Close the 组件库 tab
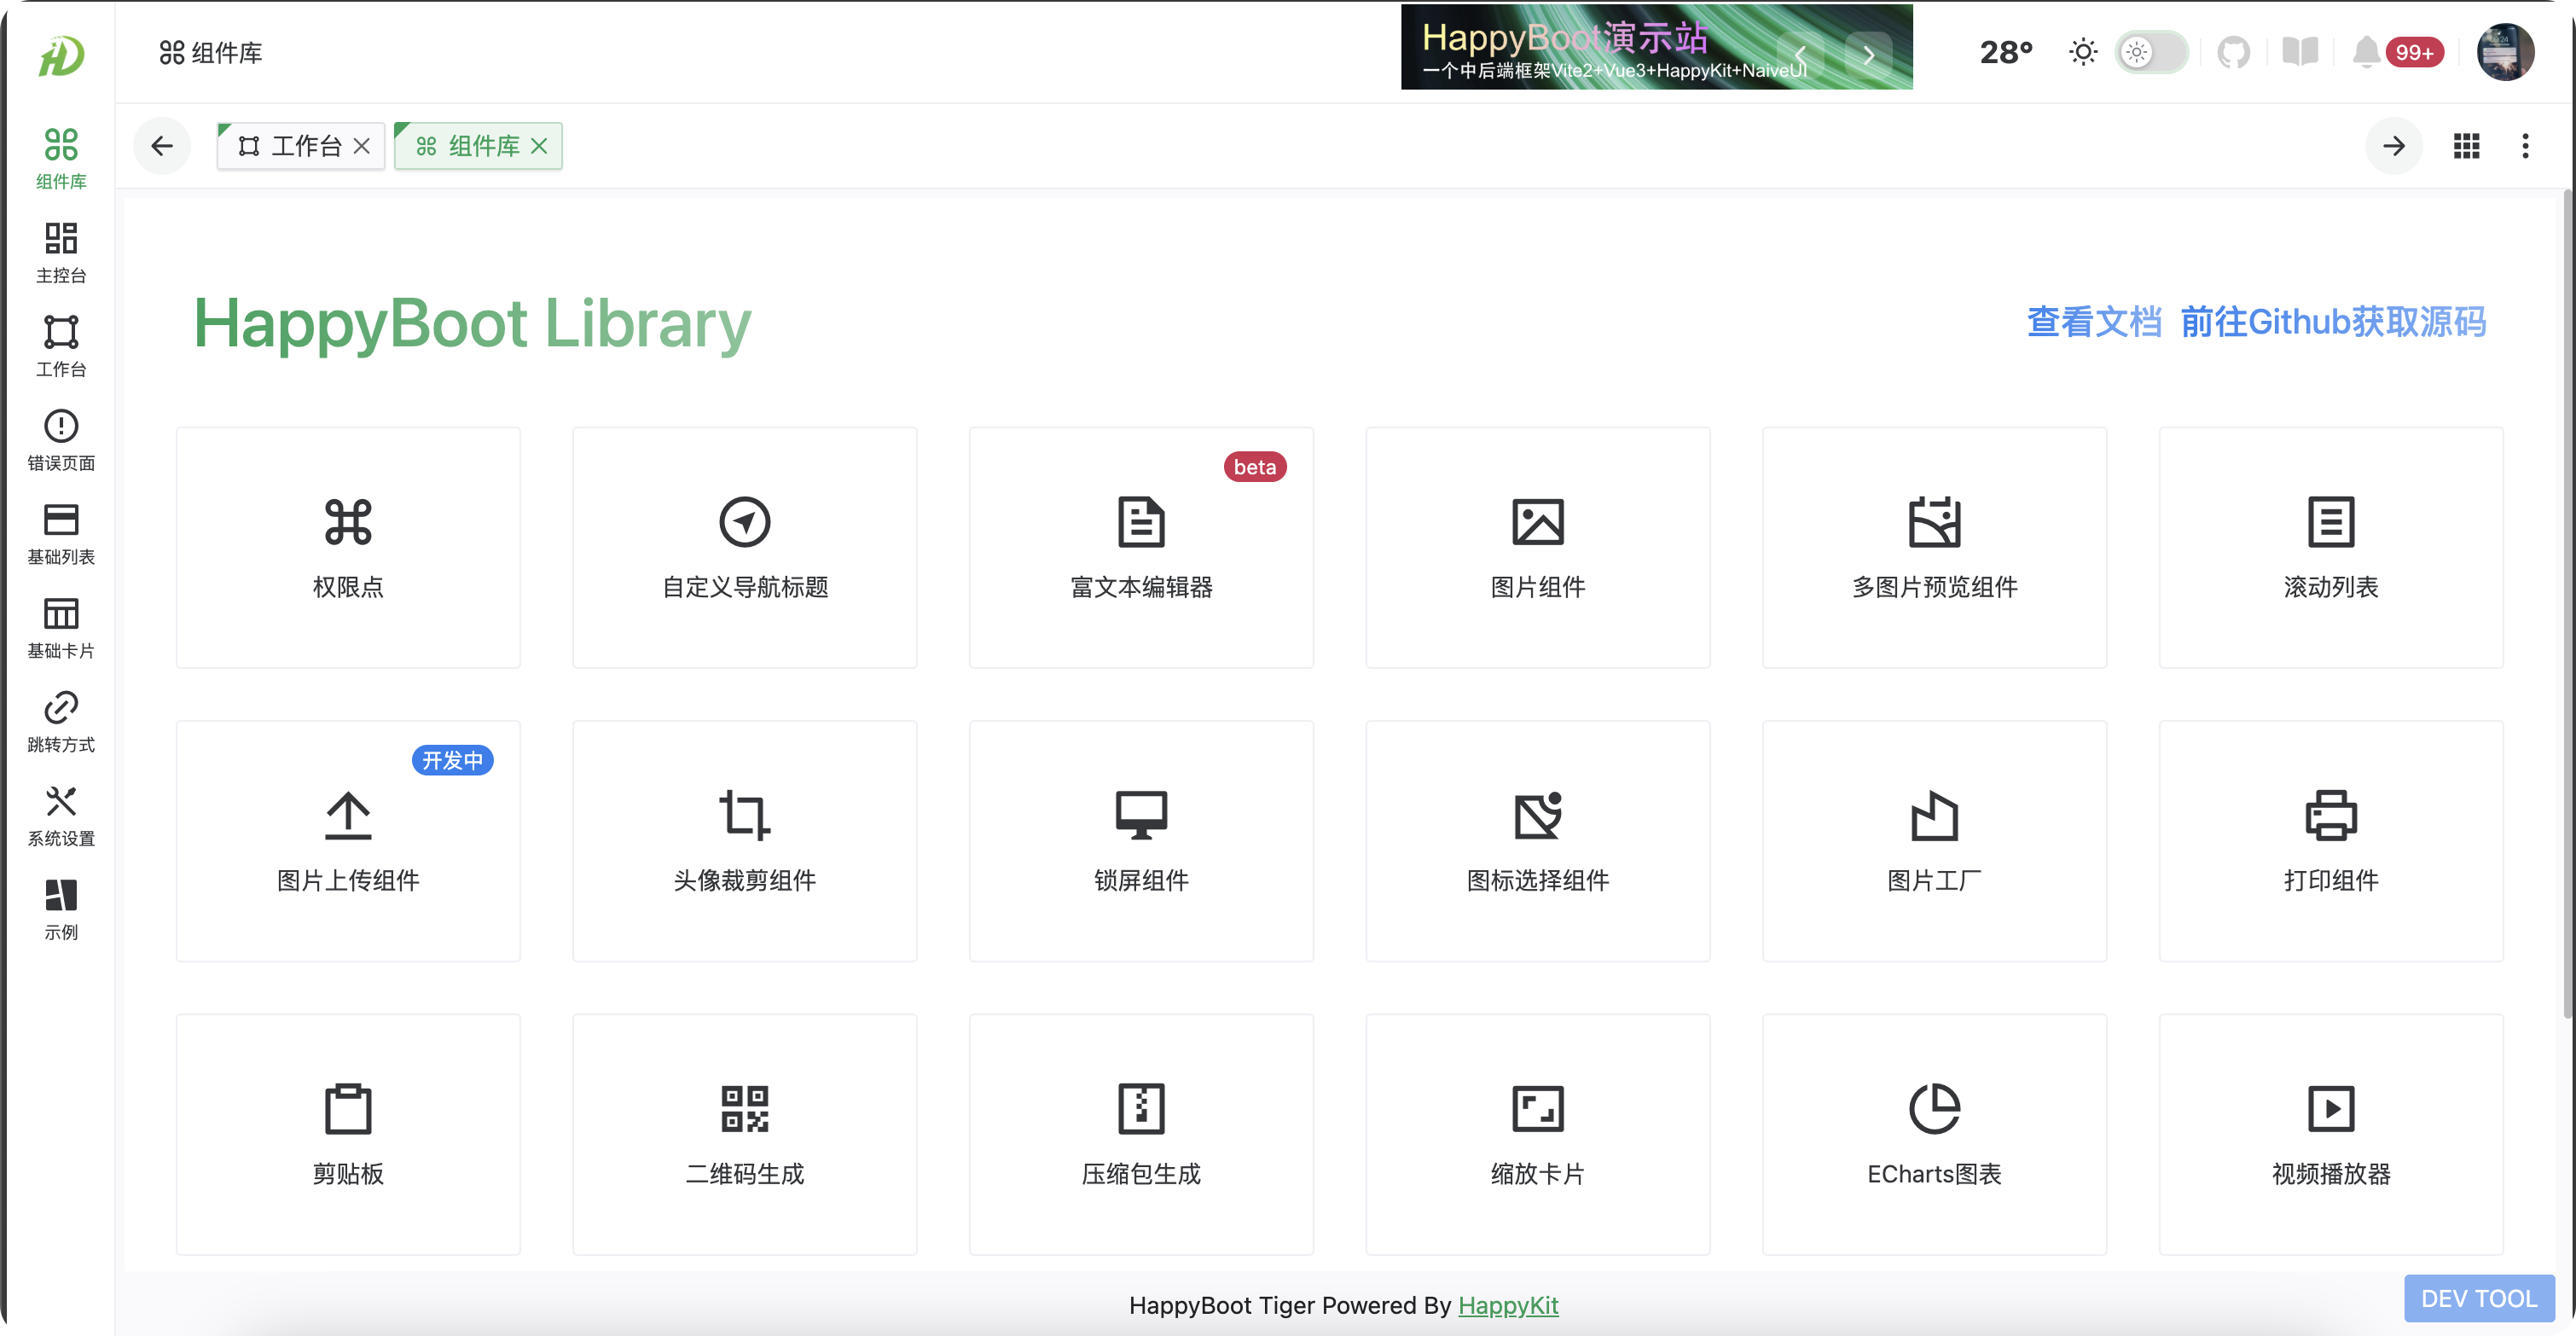The image size is (2576, 1336). pyautogui.click(x=539, y=146)
